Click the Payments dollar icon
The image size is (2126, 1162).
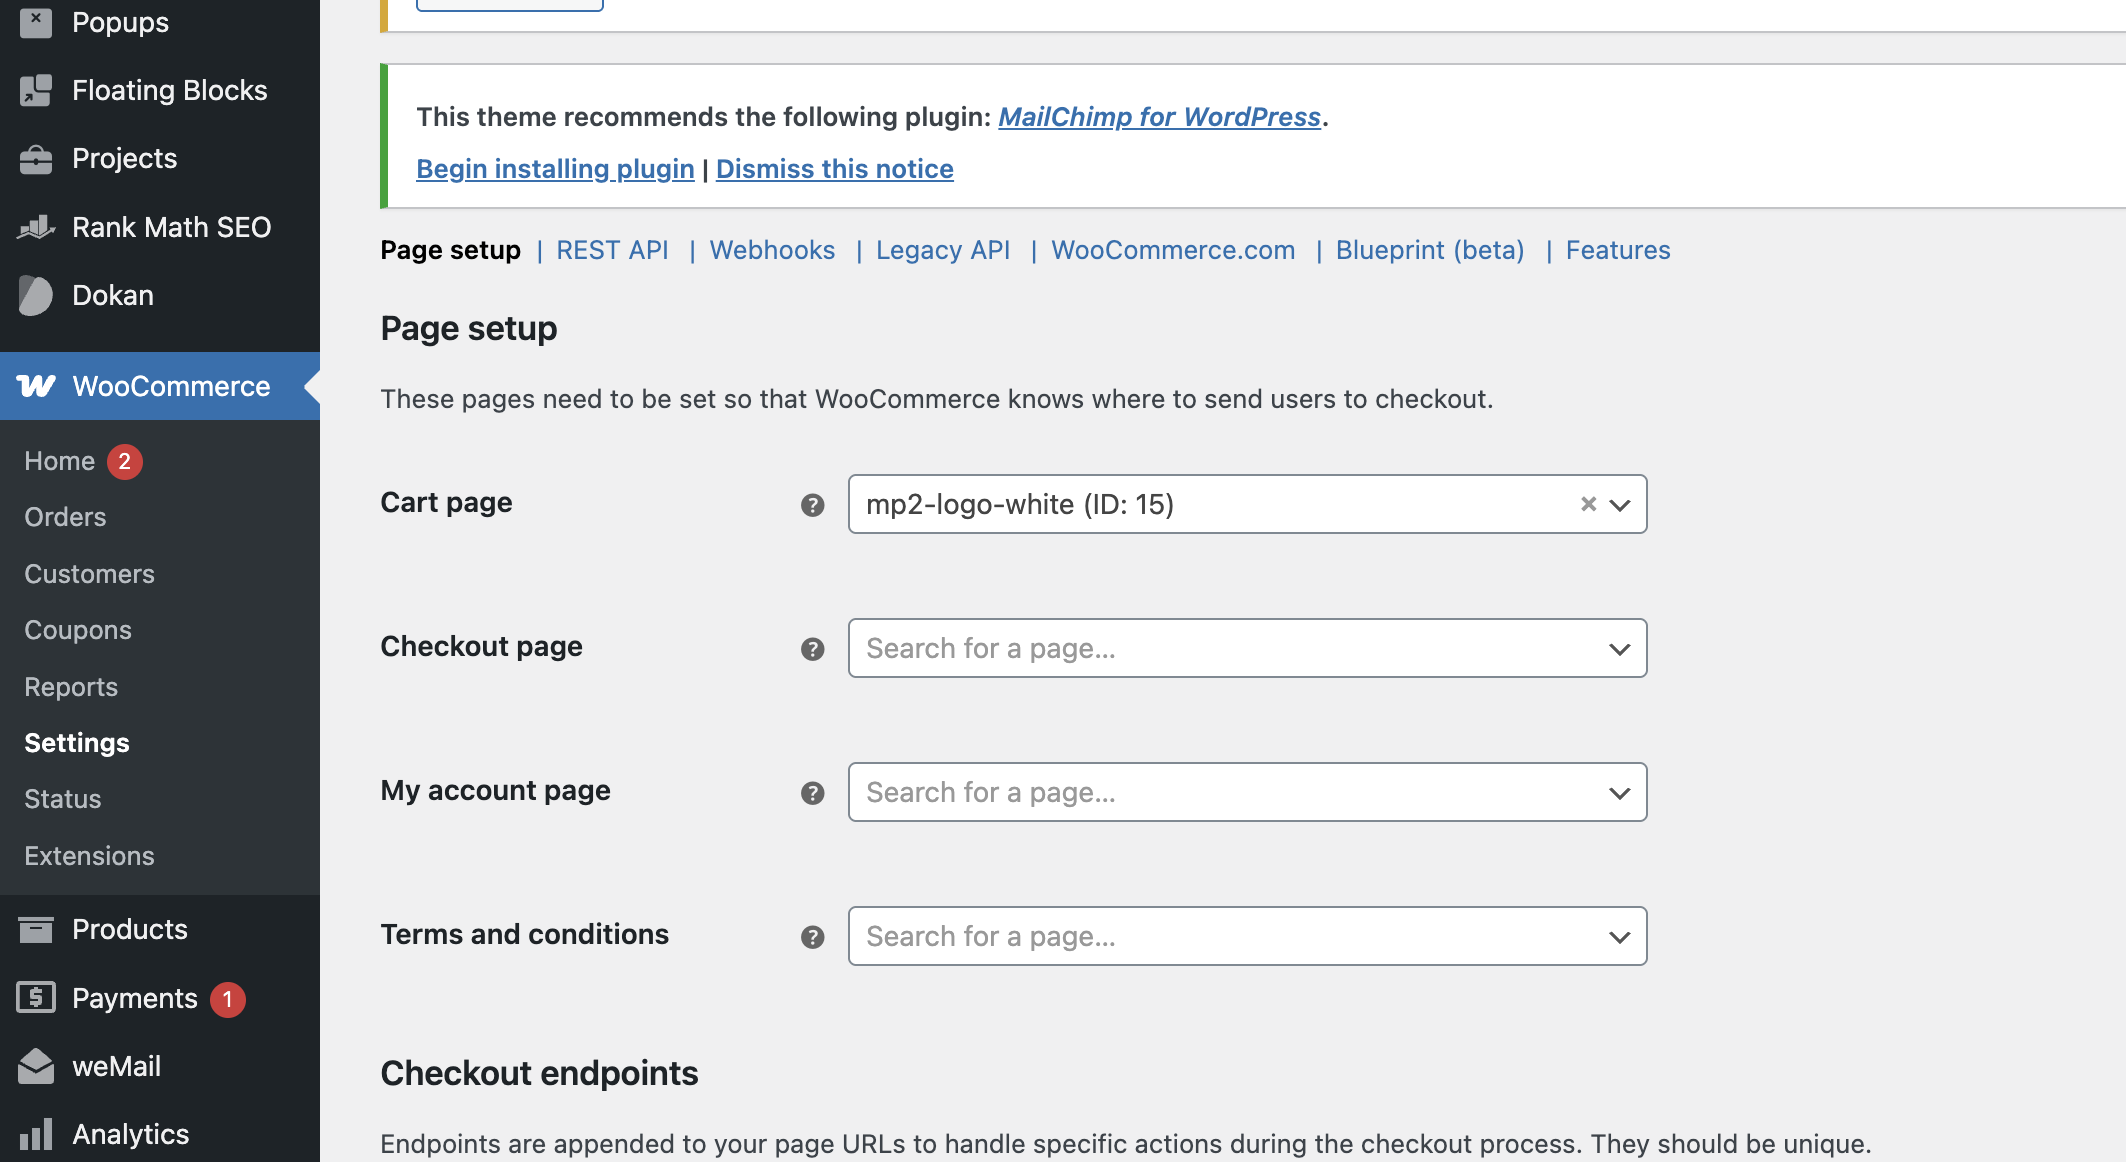(36, 998)
